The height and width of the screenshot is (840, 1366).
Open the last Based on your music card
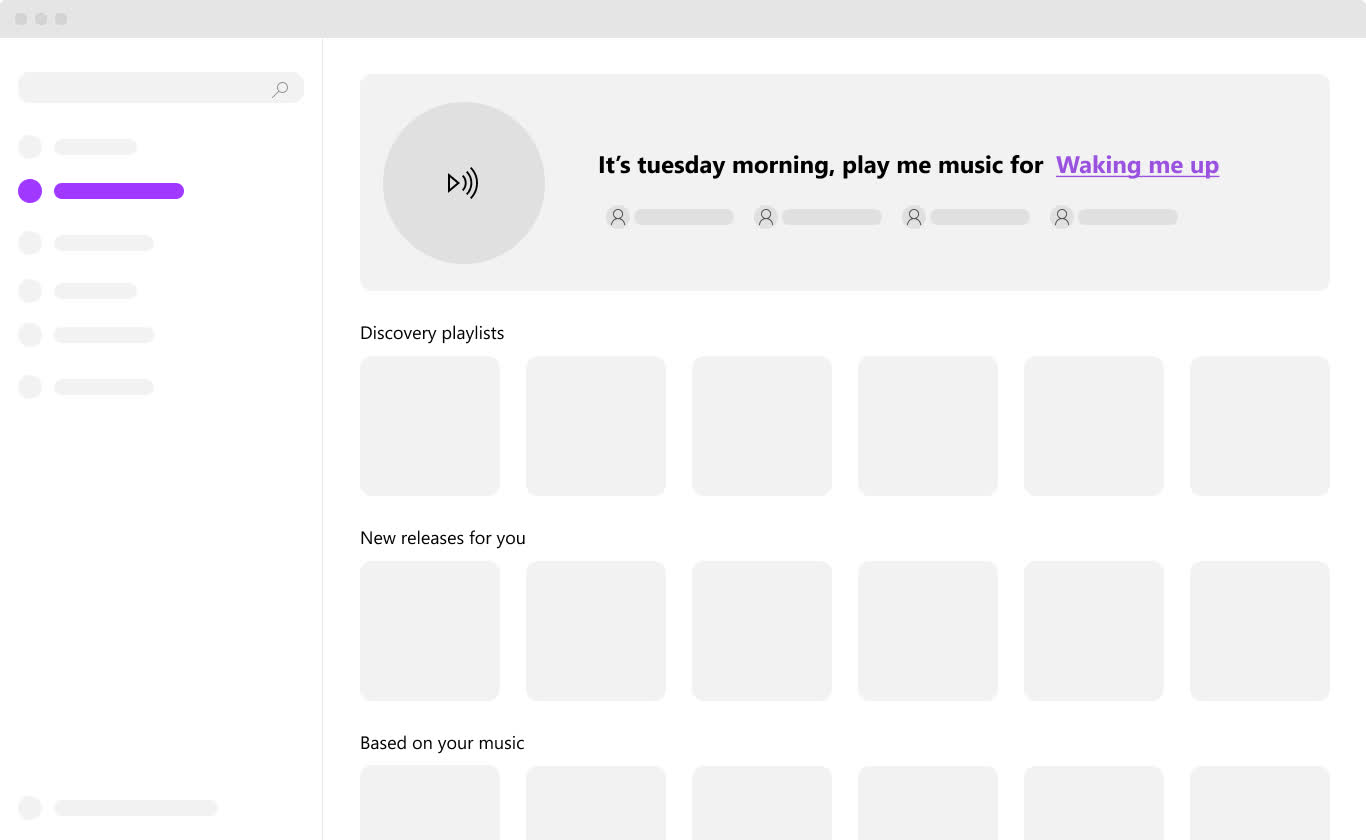point(1260,803)
